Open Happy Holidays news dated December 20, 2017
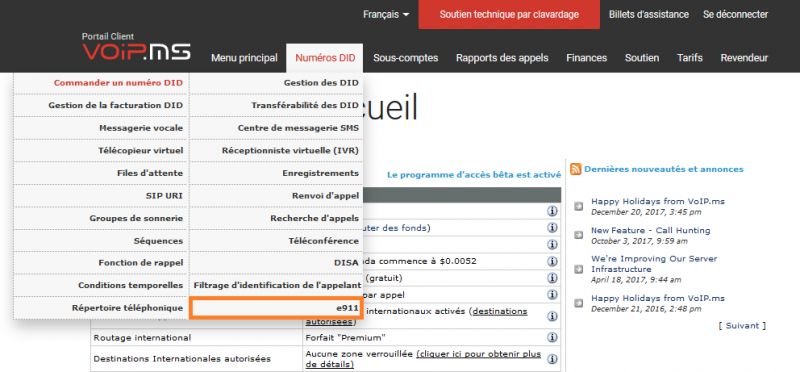This screenshot has width=800, height=372. pos(658,201)
